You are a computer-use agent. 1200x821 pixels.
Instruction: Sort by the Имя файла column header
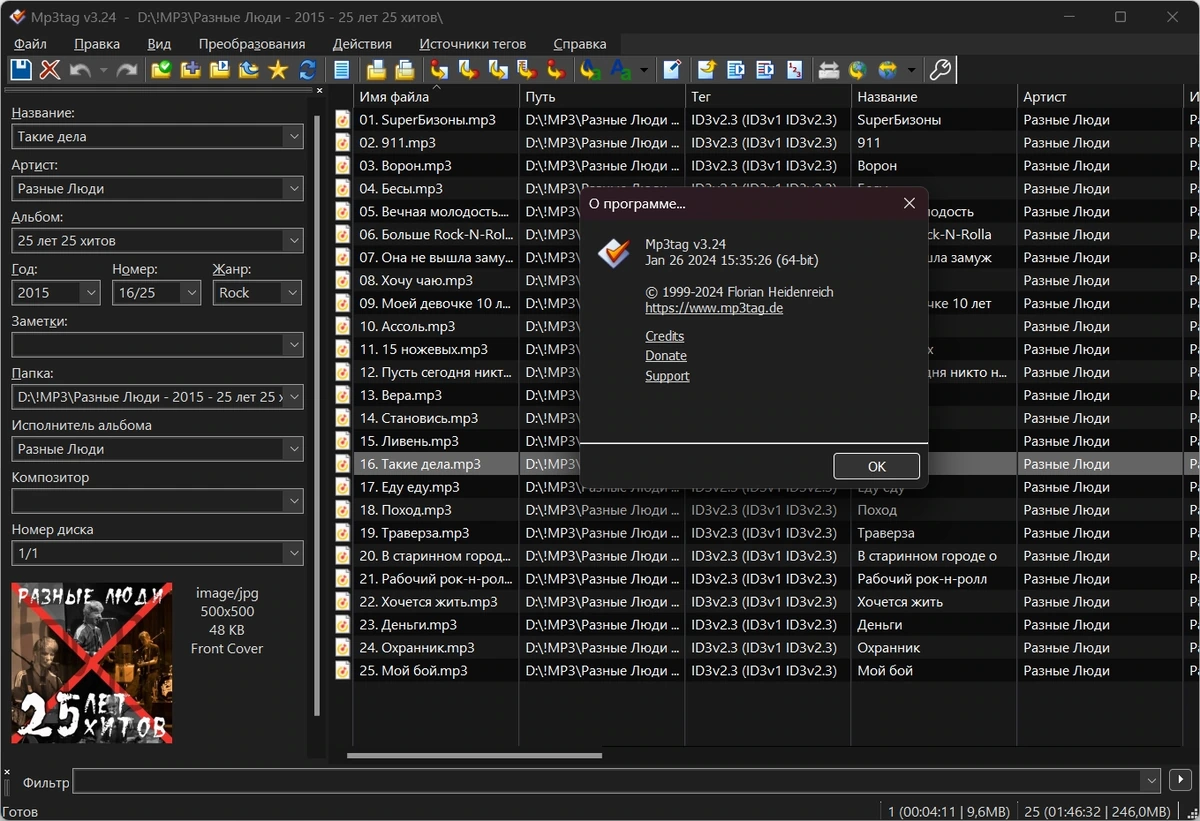(436, 97)
